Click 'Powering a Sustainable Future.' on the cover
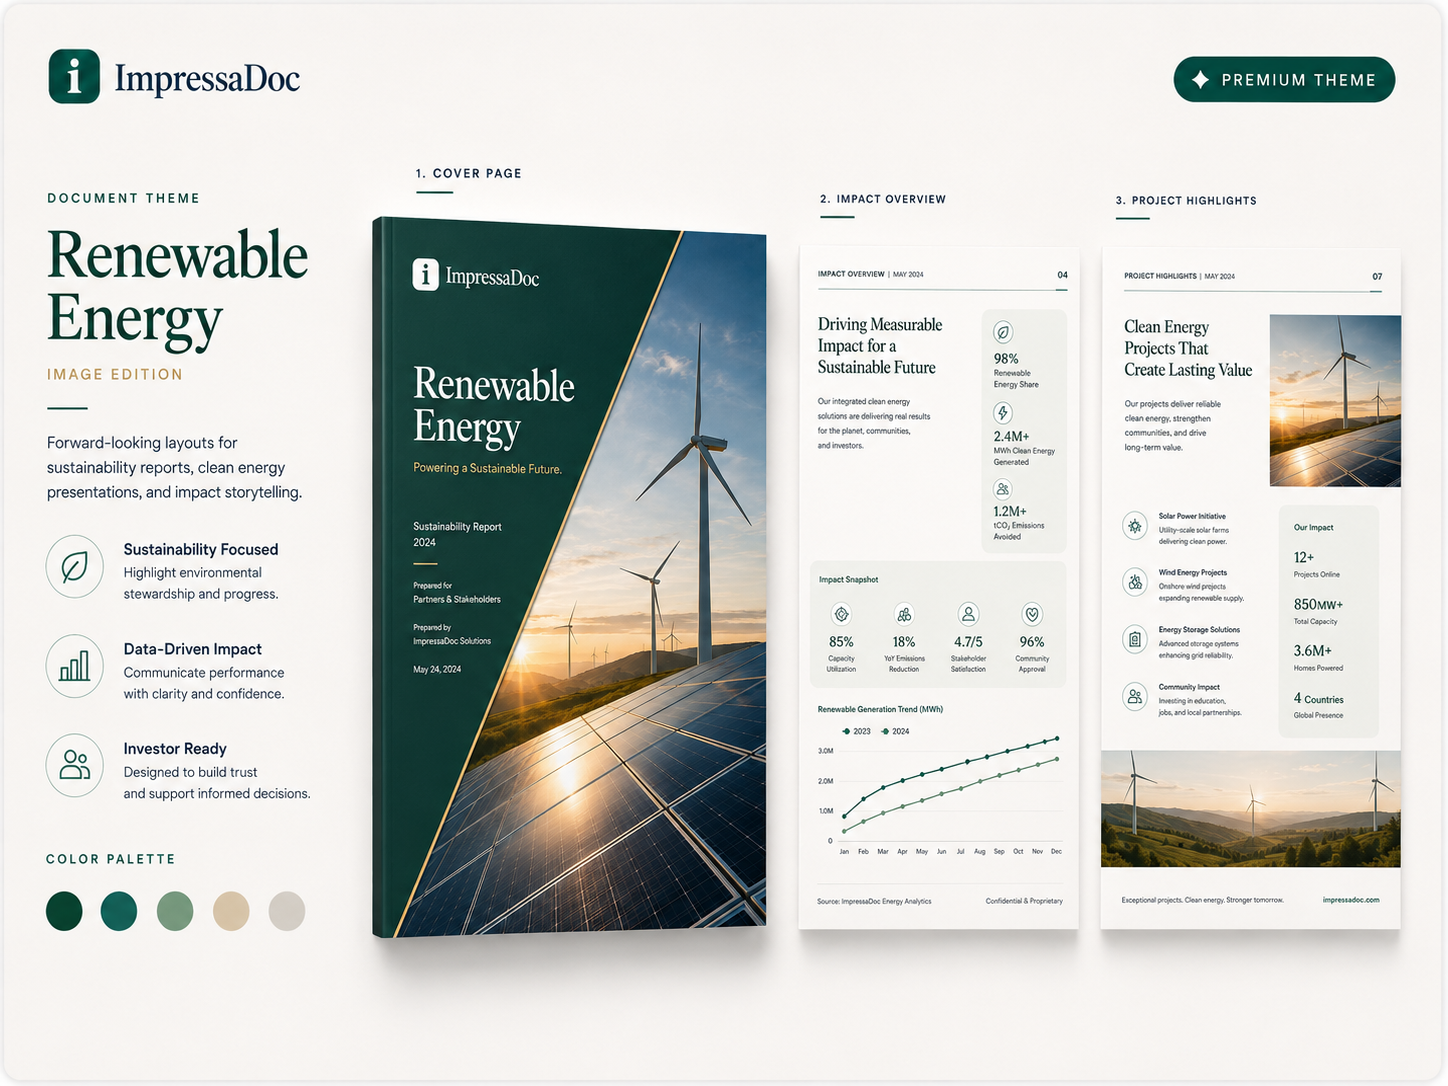Viewport: 1448px width, 1086px height. [x=488, y=468]
